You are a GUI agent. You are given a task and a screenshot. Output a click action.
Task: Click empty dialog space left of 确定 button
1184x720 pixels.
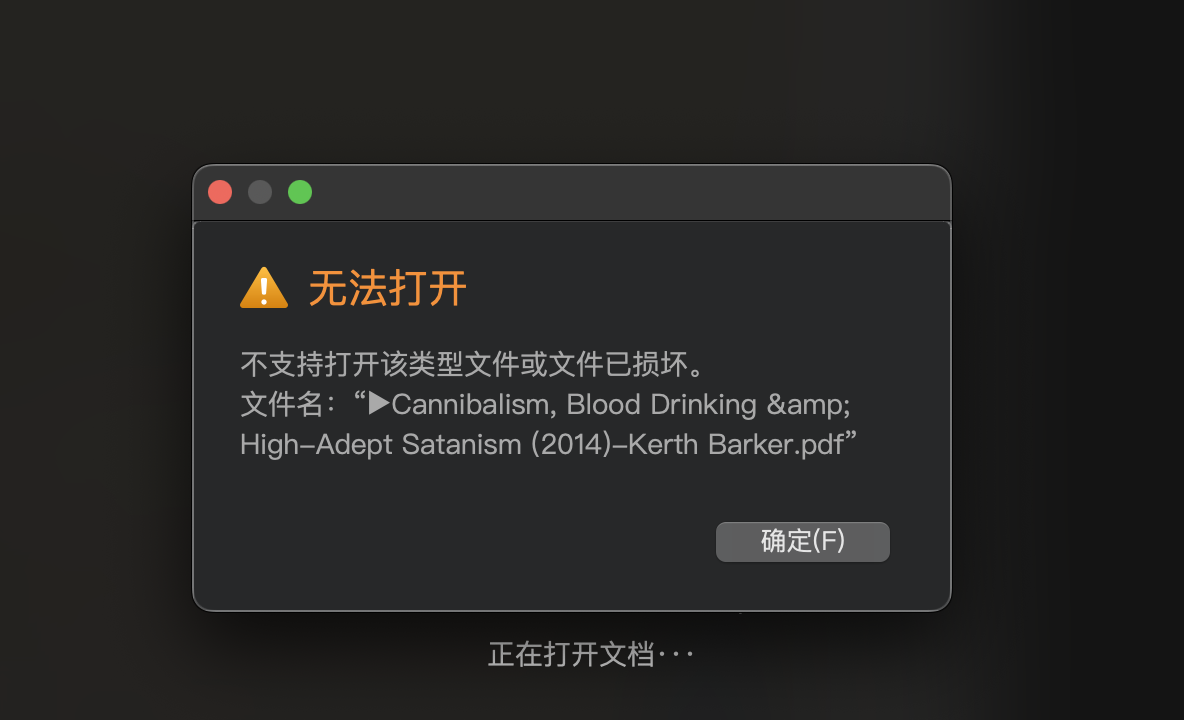(x=468, y=542)
